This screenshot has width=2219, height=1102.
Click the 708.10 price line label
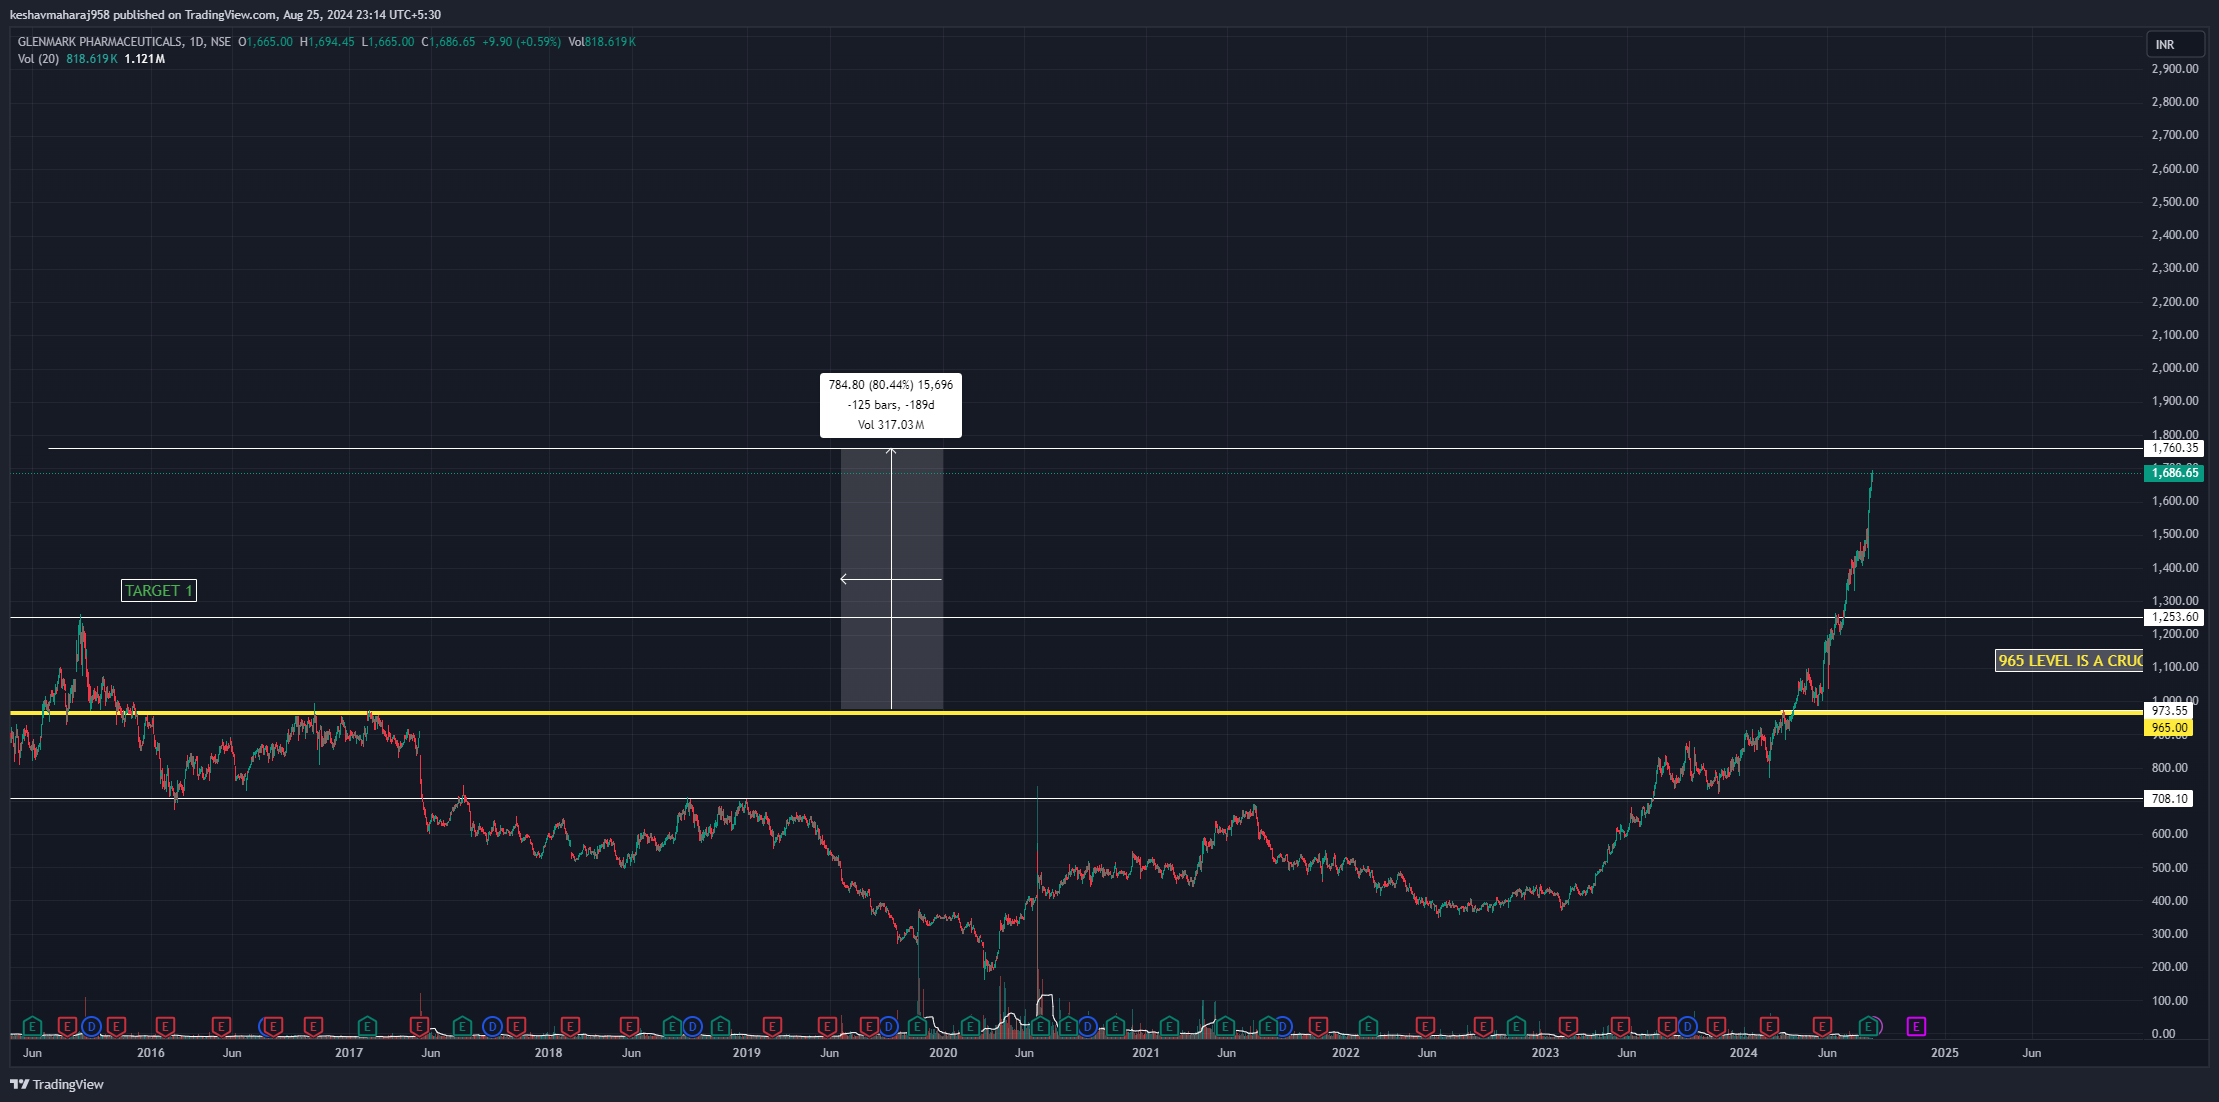pos(2169,798)
